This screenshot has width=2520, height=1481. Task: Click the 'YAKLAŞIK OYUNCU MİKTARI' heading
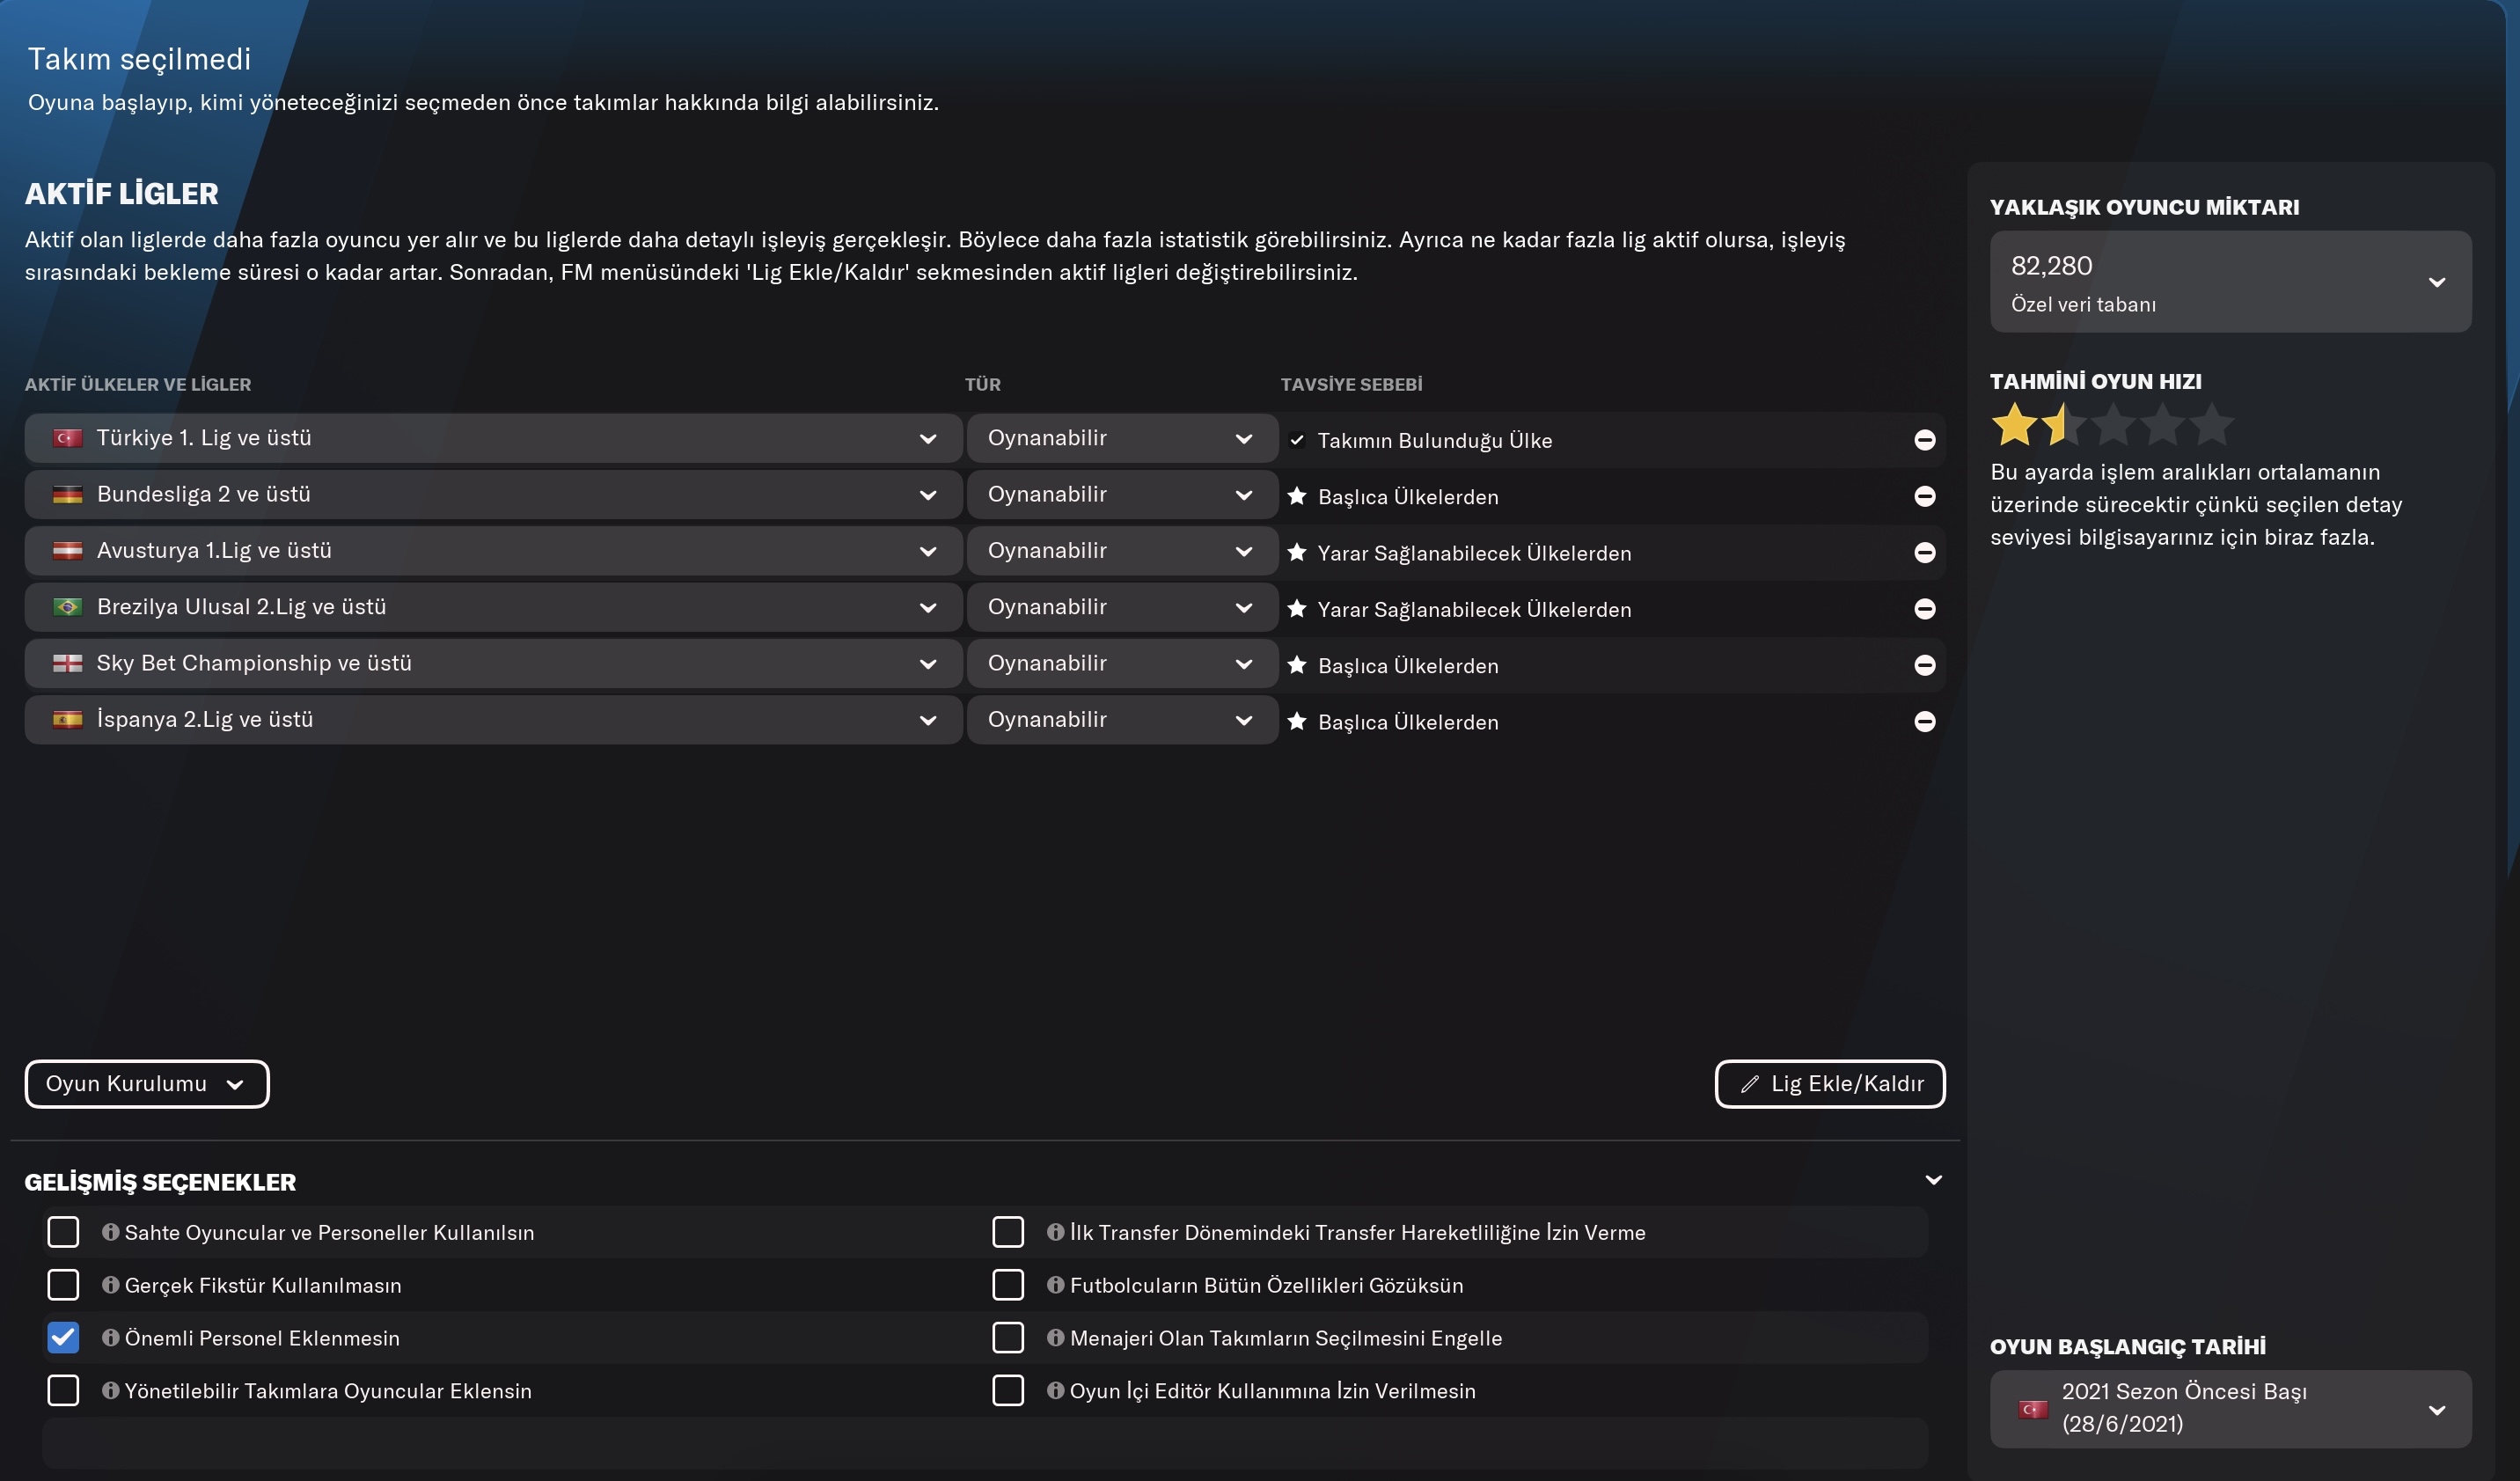(2144, 207)
